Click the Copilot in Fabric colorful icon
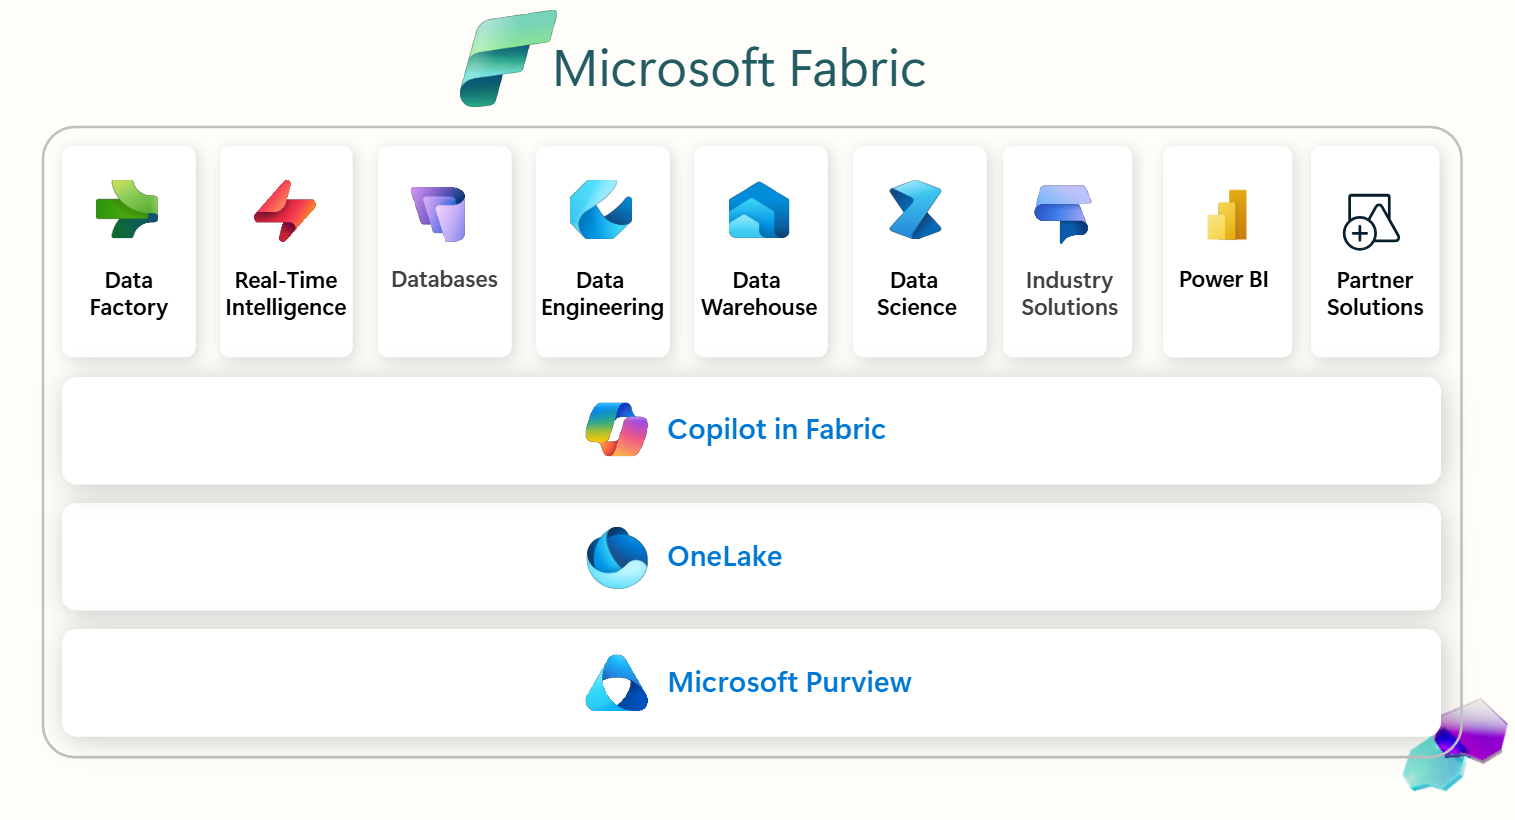The width and height of the screenshot is (1515, 820). coord(617,429)
